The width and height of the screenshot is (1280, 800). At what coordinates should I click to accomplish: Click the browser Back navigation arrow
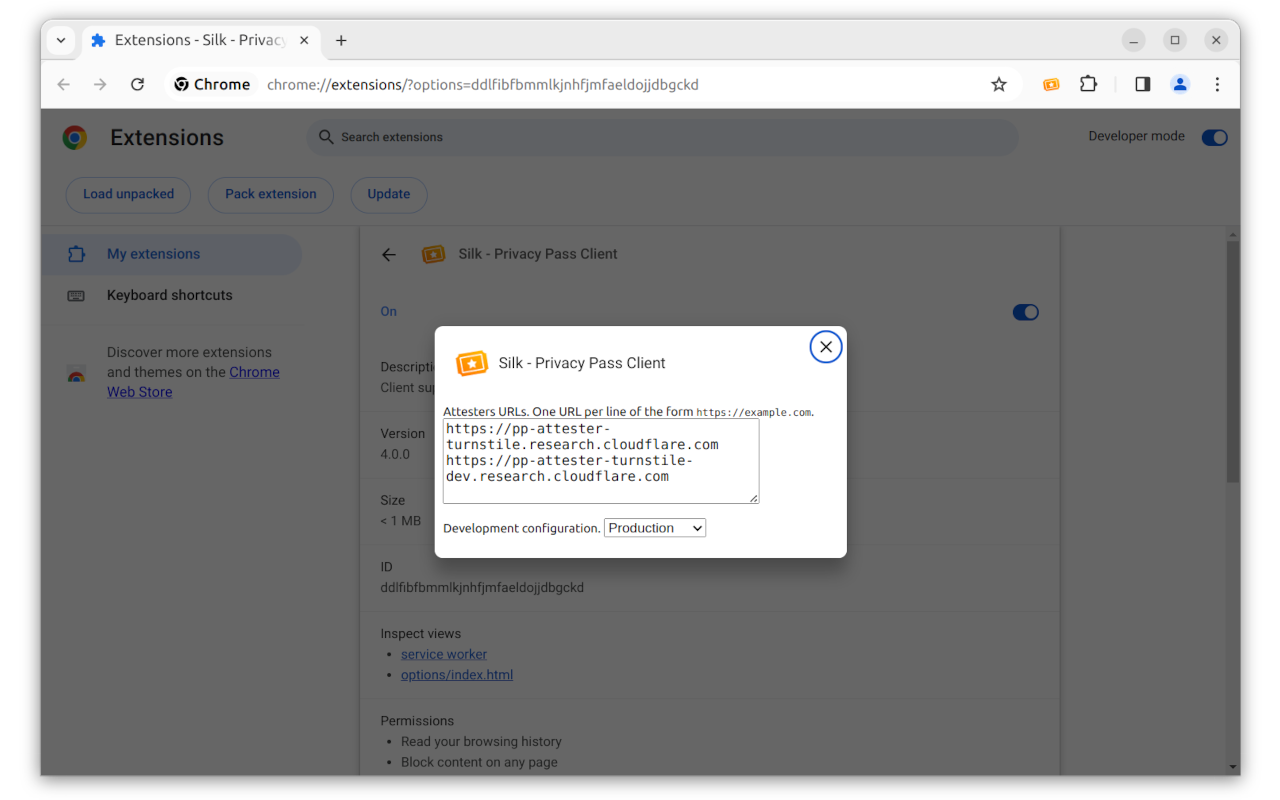click(x=64, y=85)
